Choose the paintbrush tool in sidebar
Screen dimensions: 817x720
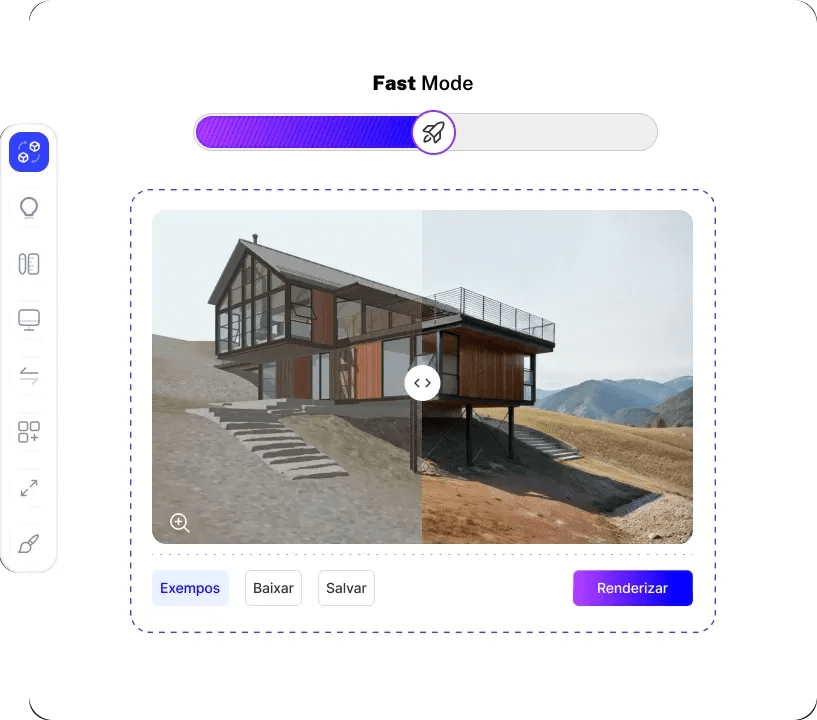(x=29, y=544)
